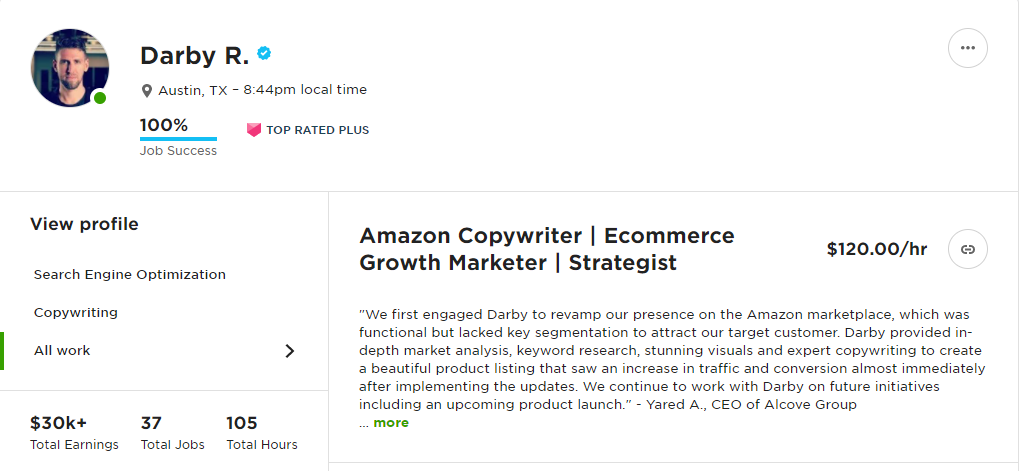Expand the All work chevron arrow
The height and width of the screenshot is (471, 1019).
click(290, 351)
